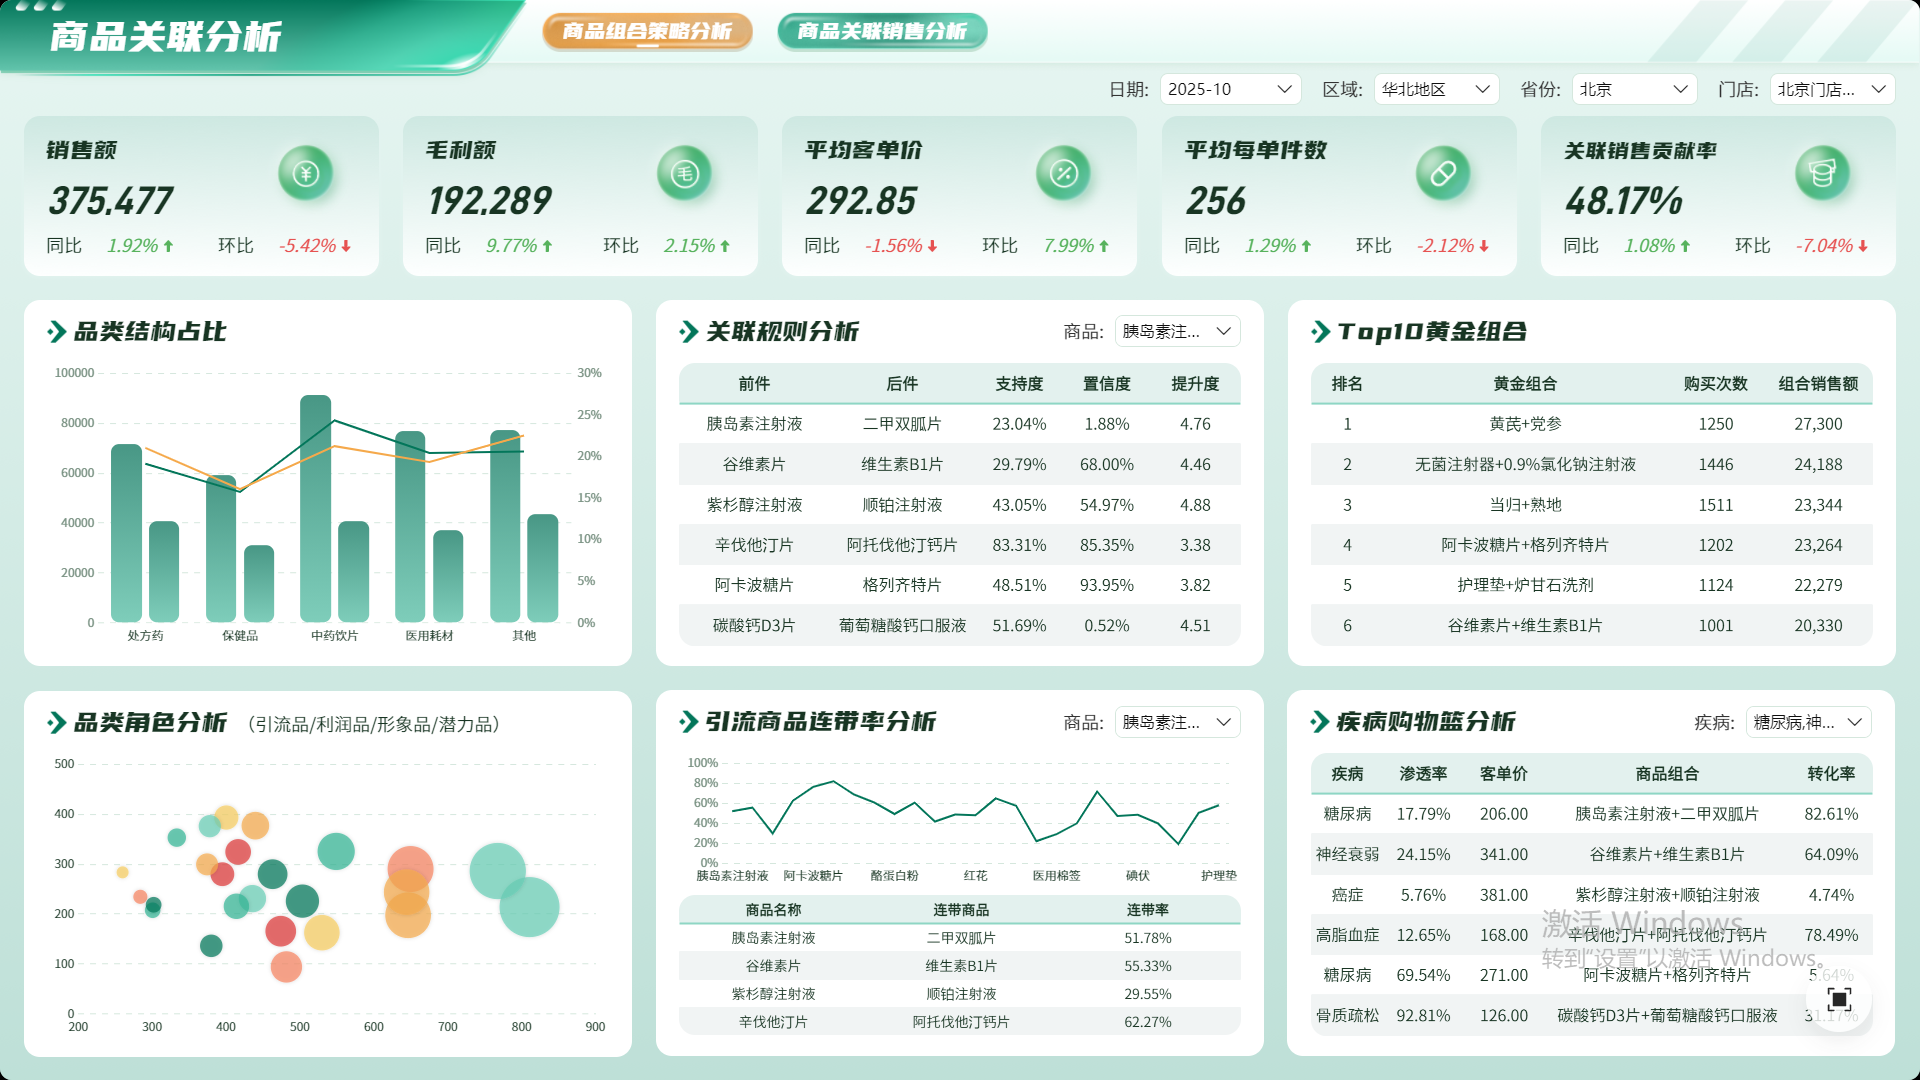
Task: Click the 支持度 column header
Action: click(x=1019, y=384)
